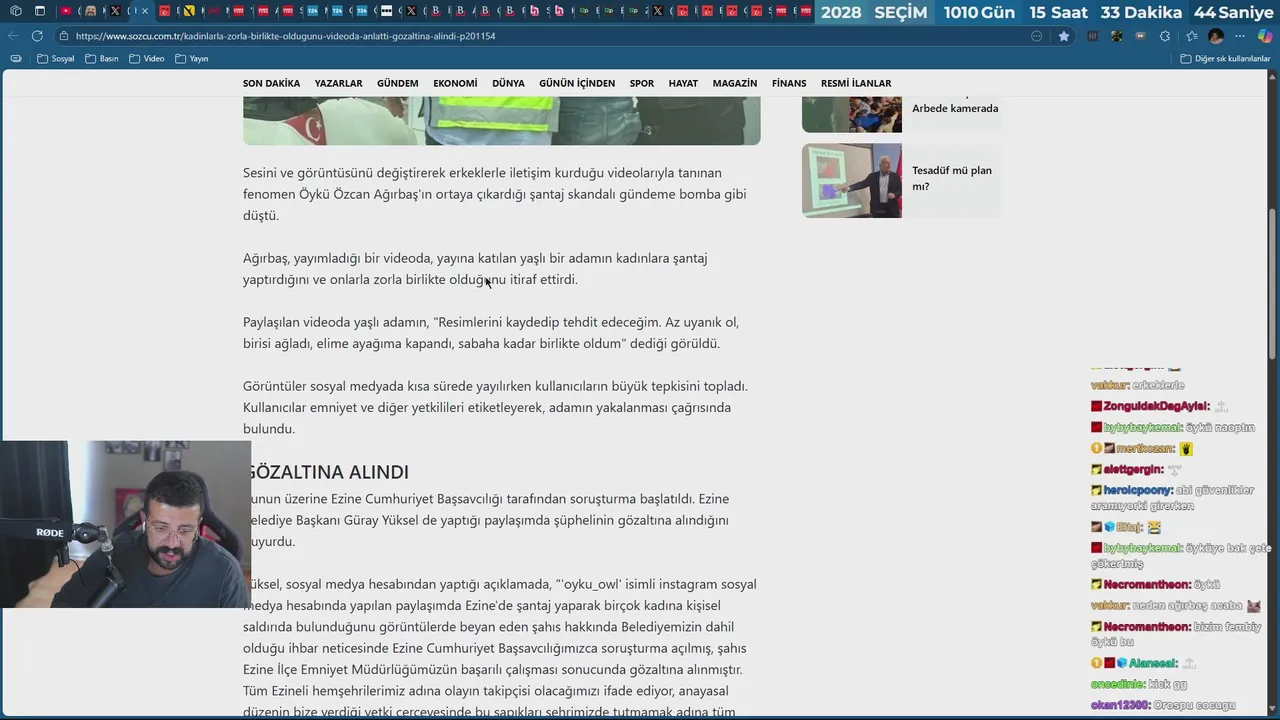Image resolution: width=1280 pixels, height=720 pixels.
Task: Open the address bar more options icon
Action: click(1036, 36)
